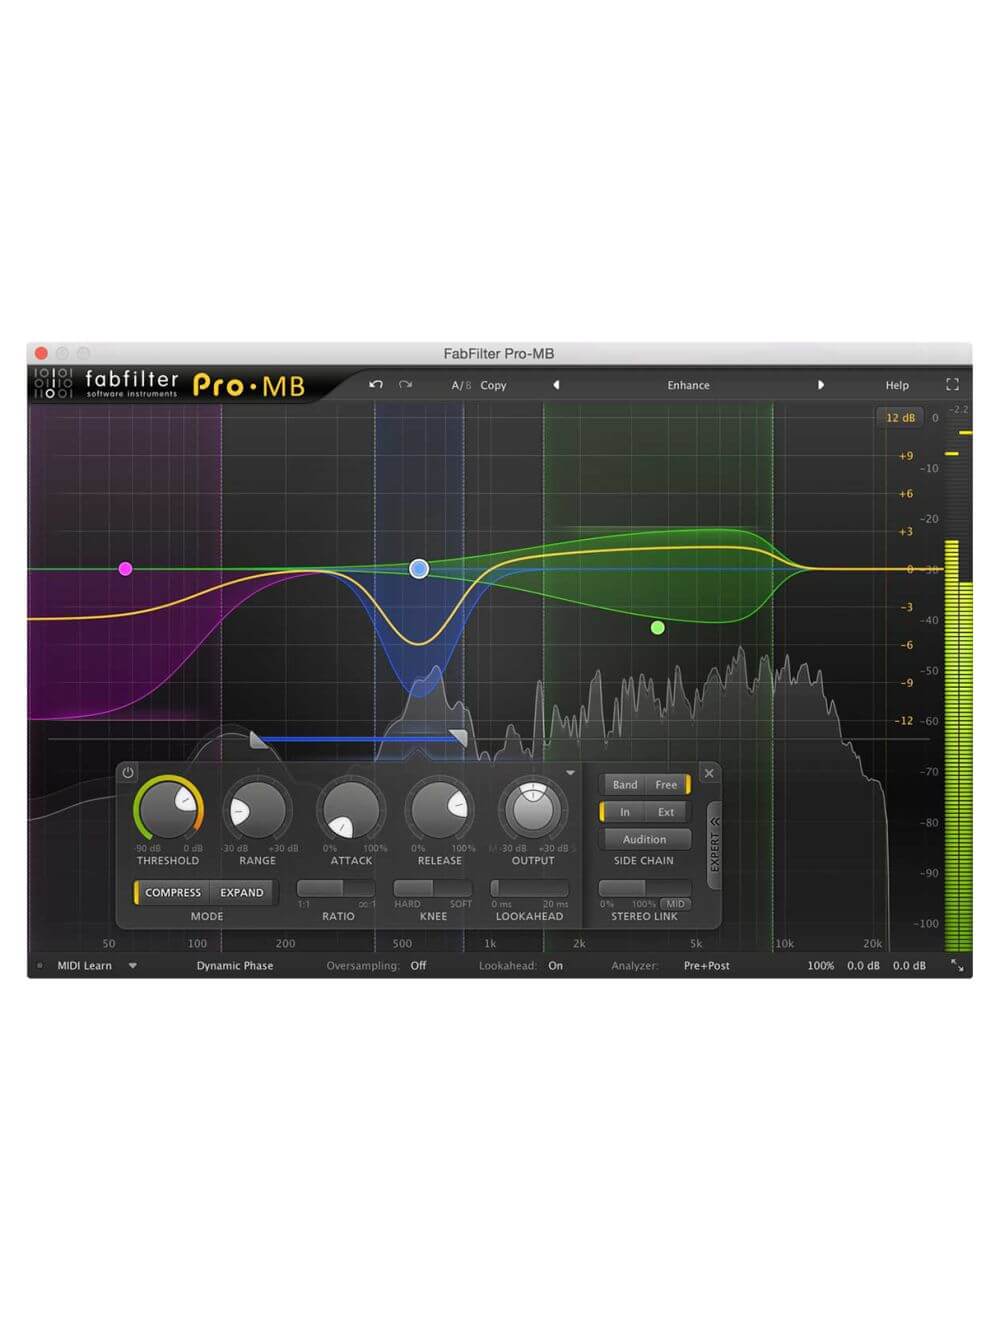The image size is (1000, 1320).
Task: Click the 100% mix value
Action: pos(820,966)
